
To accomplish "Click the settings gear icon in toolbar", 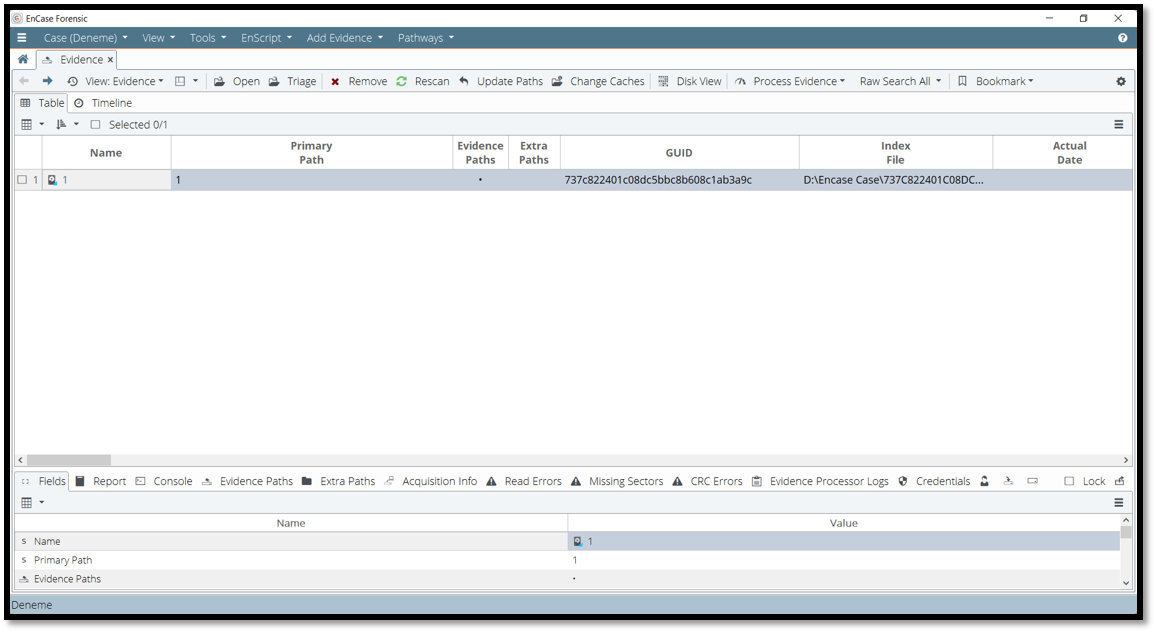I will tap(1120, 82).
